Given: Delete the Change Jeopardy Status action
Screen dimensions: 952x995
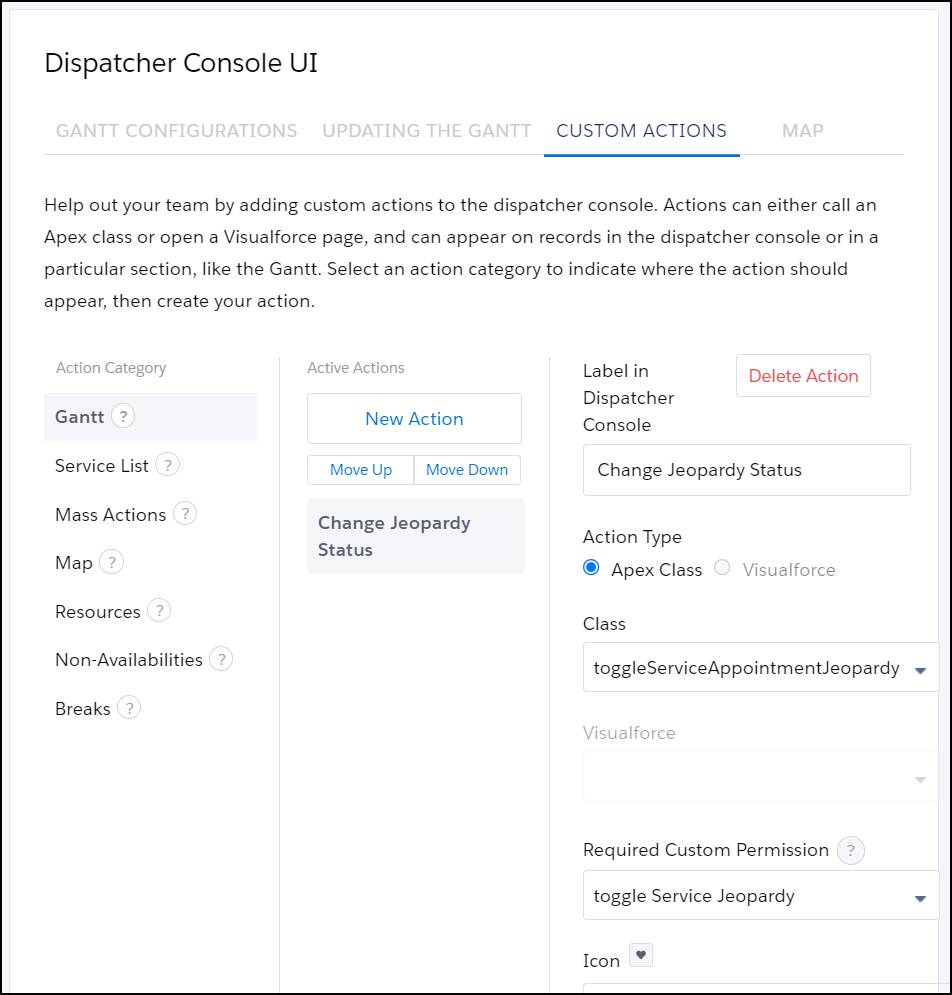Looking at the screenshot, I should click(x=803, y=376).
